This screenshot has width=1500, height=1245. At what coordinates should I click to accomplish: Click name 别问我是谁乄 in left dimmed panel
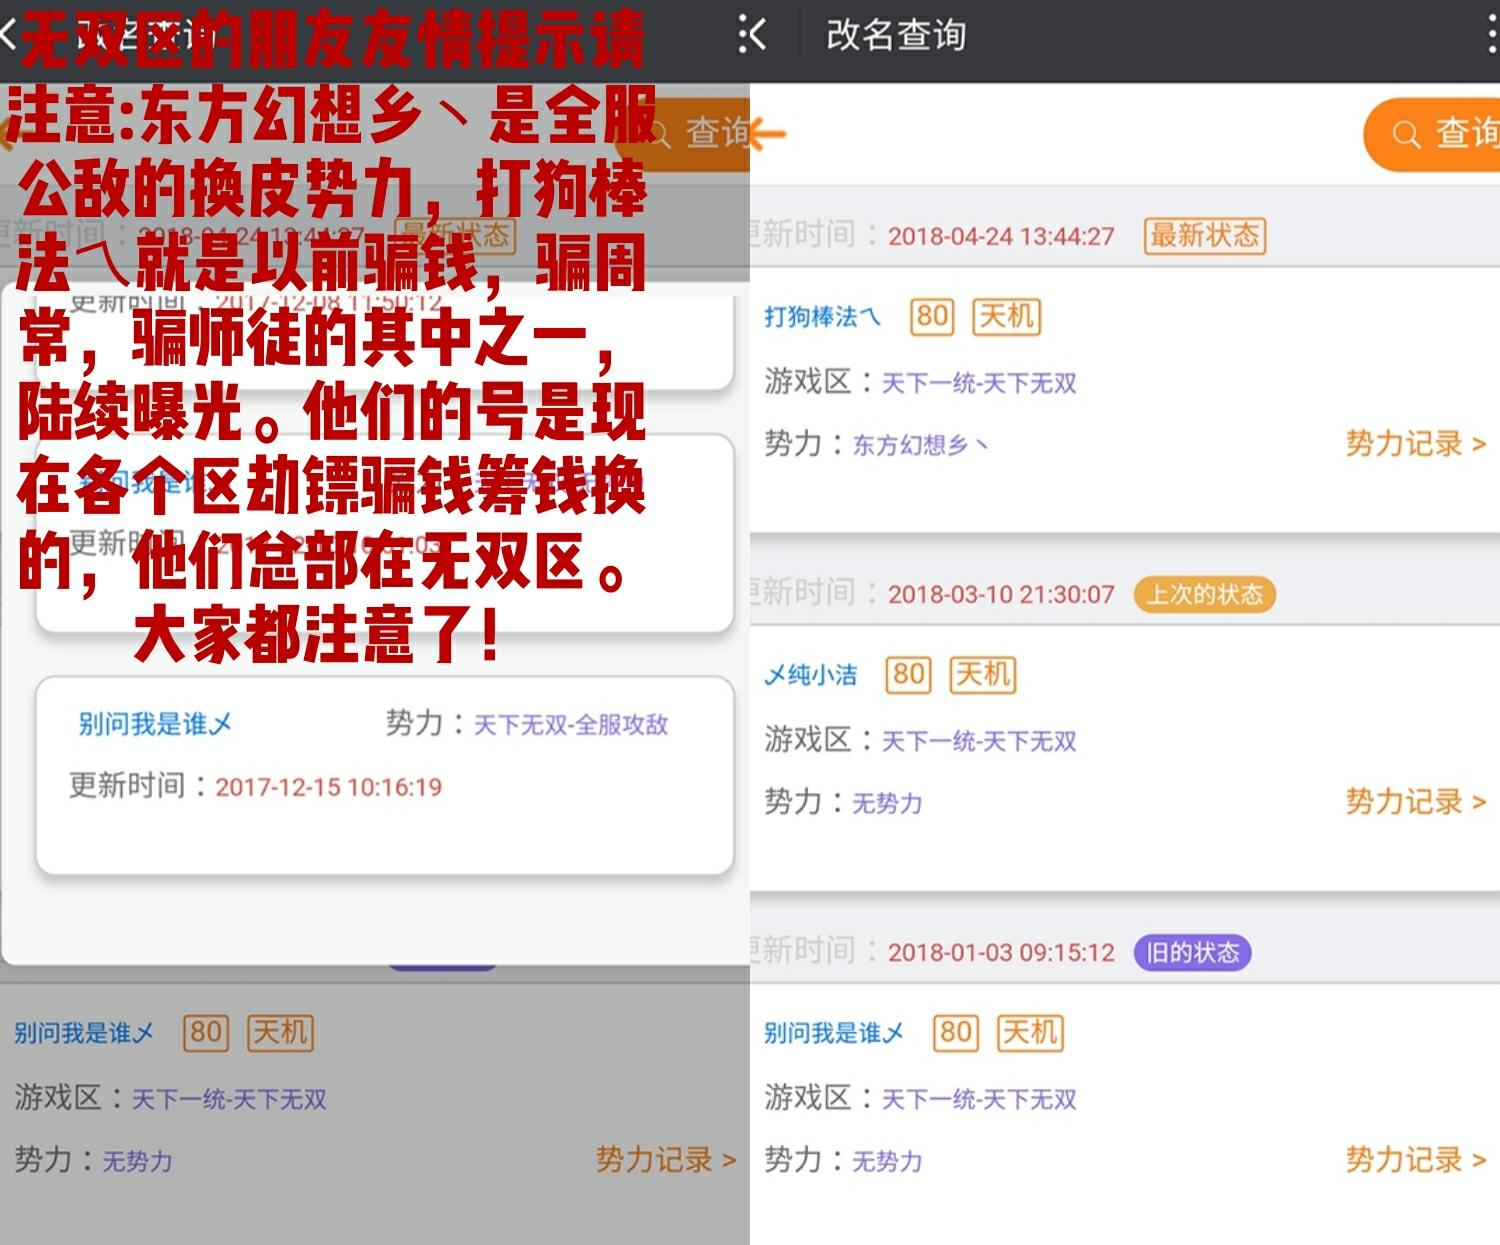84,1033
